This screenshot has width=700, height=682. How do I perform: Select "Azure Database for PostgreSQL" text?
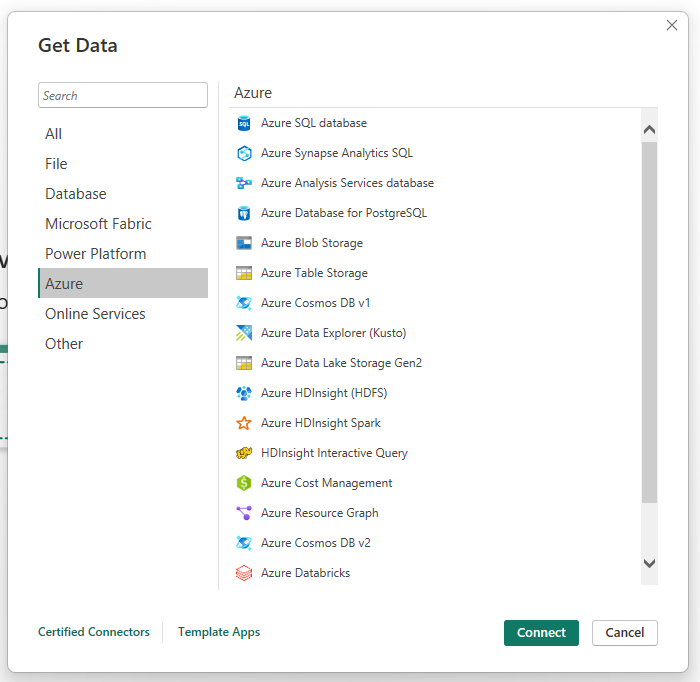point(344,213)
